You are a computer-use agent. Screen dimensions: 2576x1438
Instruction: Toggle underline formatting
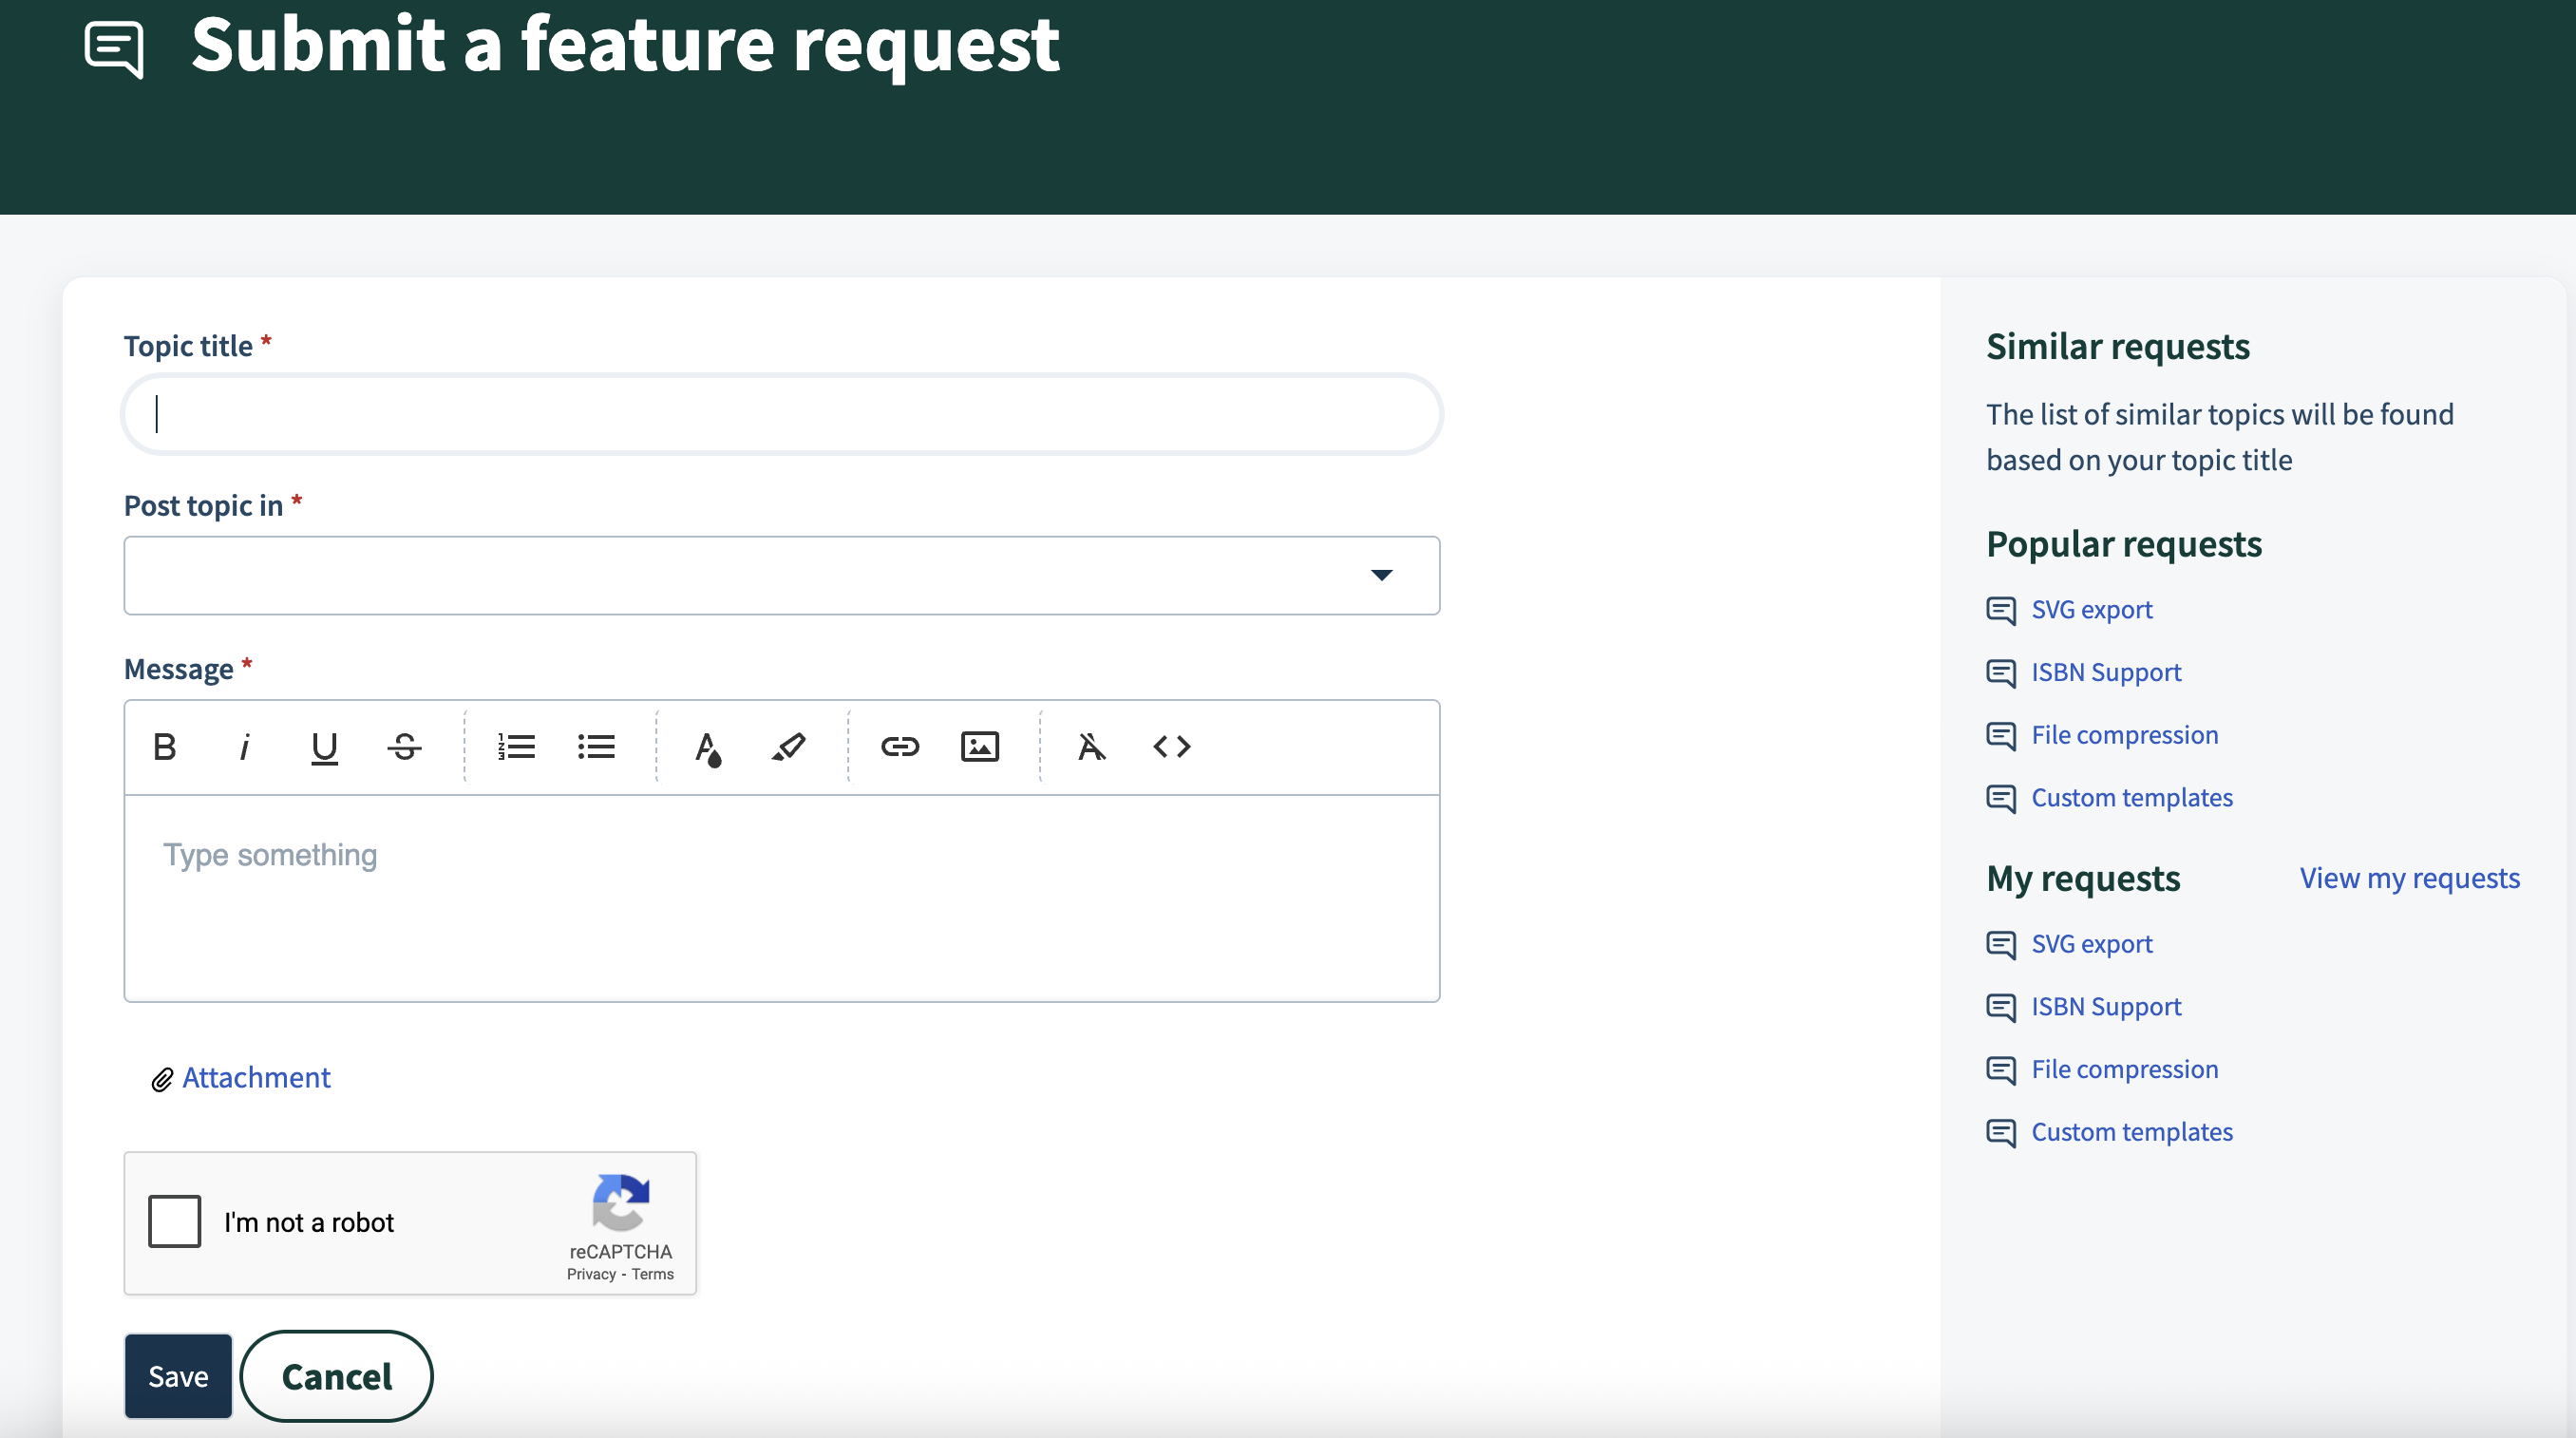point(324,747)
